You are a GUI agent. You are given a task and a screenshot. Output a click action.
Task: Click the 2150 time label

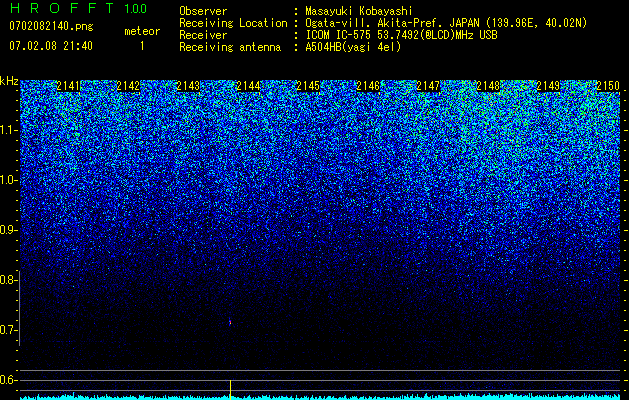click(x=608, y=86)
